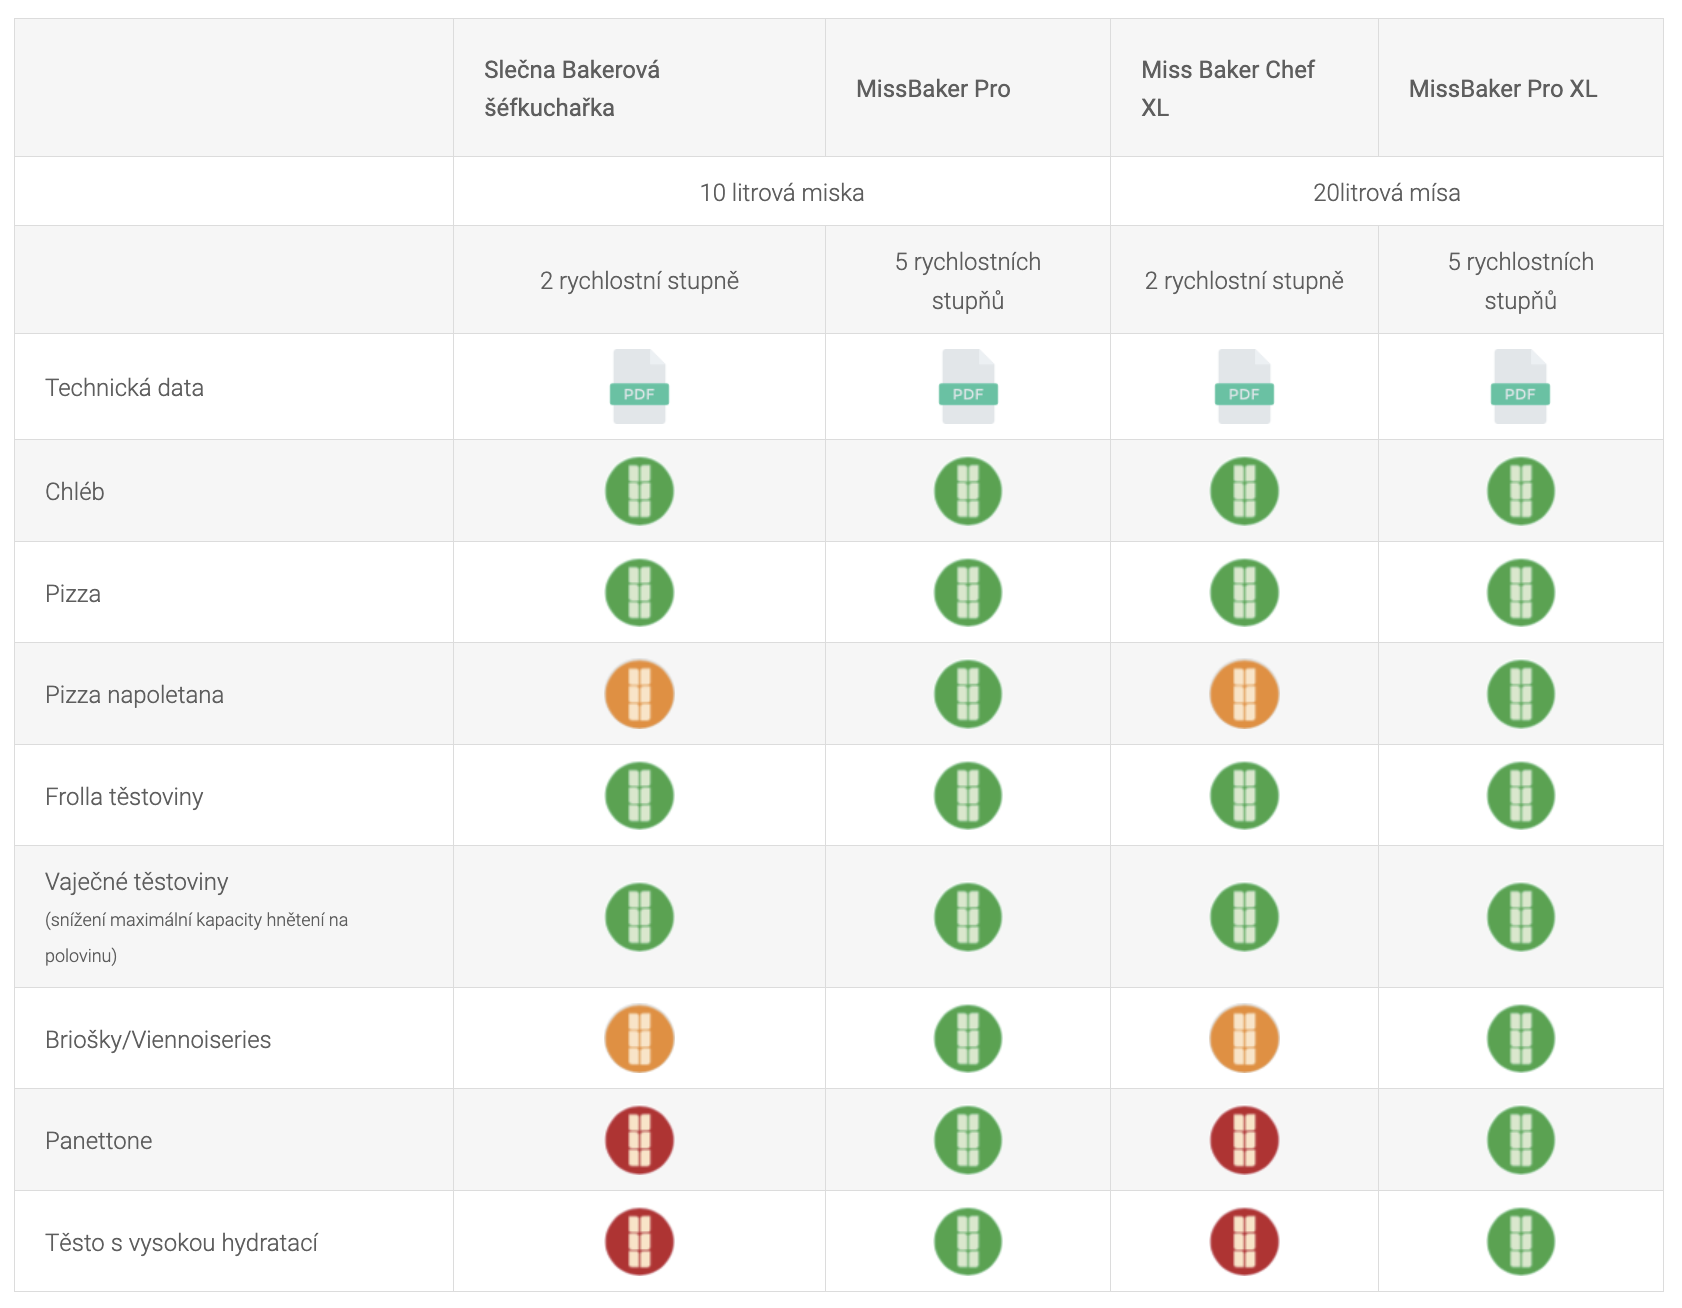Open the Slečna Bakerová šéfkuchařka technical data PDF
Screen dimensions: 1682x1308
639,387
